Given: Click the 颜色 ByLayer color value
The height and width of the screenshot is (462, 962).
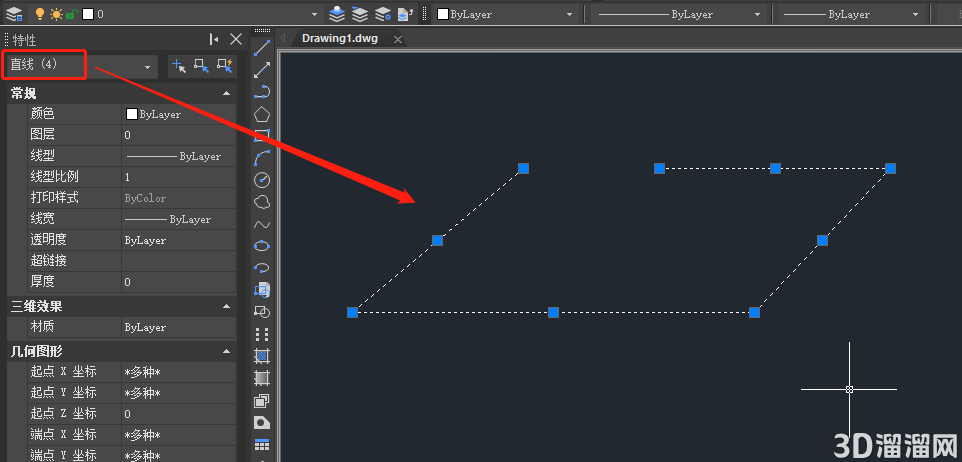Looking at the screenshot, I should (179, 114).
